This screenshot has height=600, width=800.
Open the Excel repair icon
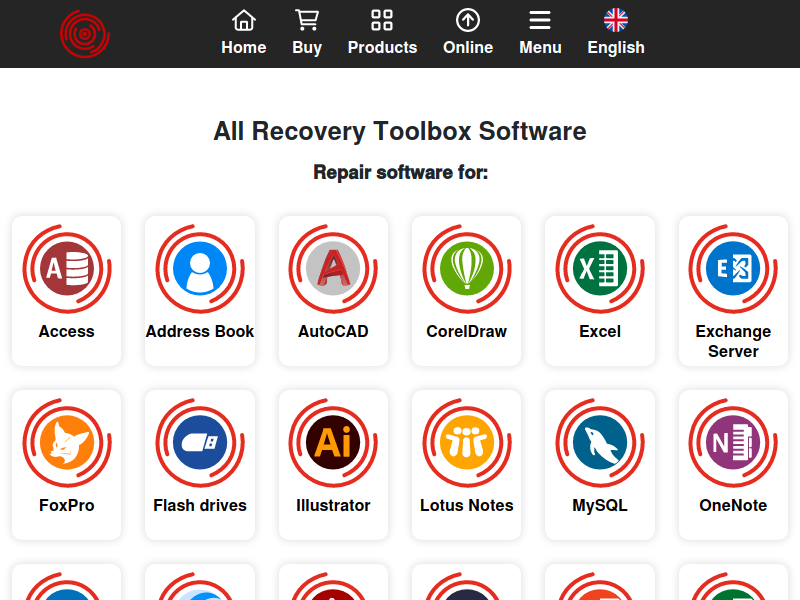pyautogui.click(x=600, y=269)
